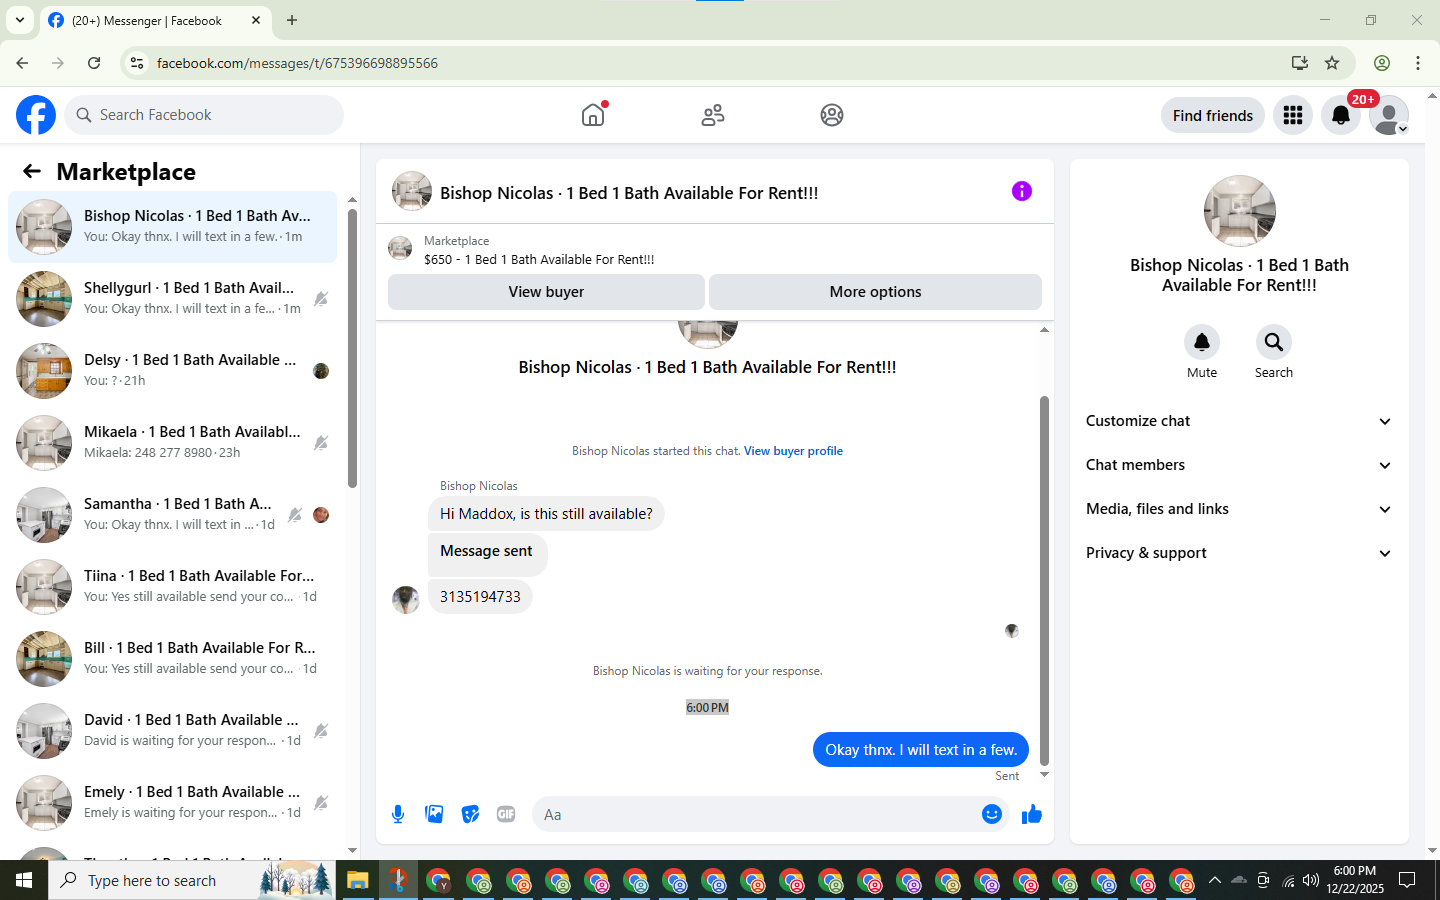Viewport: 1440px width, 900px height.
Task: Focus the Search Facebook box
Action: pos(204,115)
